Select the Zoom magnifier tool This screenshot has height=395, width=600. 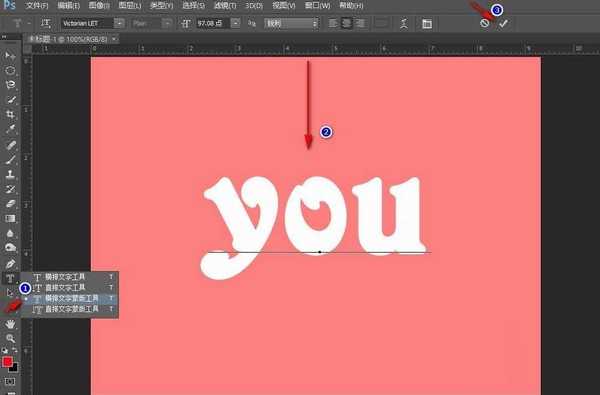click(10, 338)
